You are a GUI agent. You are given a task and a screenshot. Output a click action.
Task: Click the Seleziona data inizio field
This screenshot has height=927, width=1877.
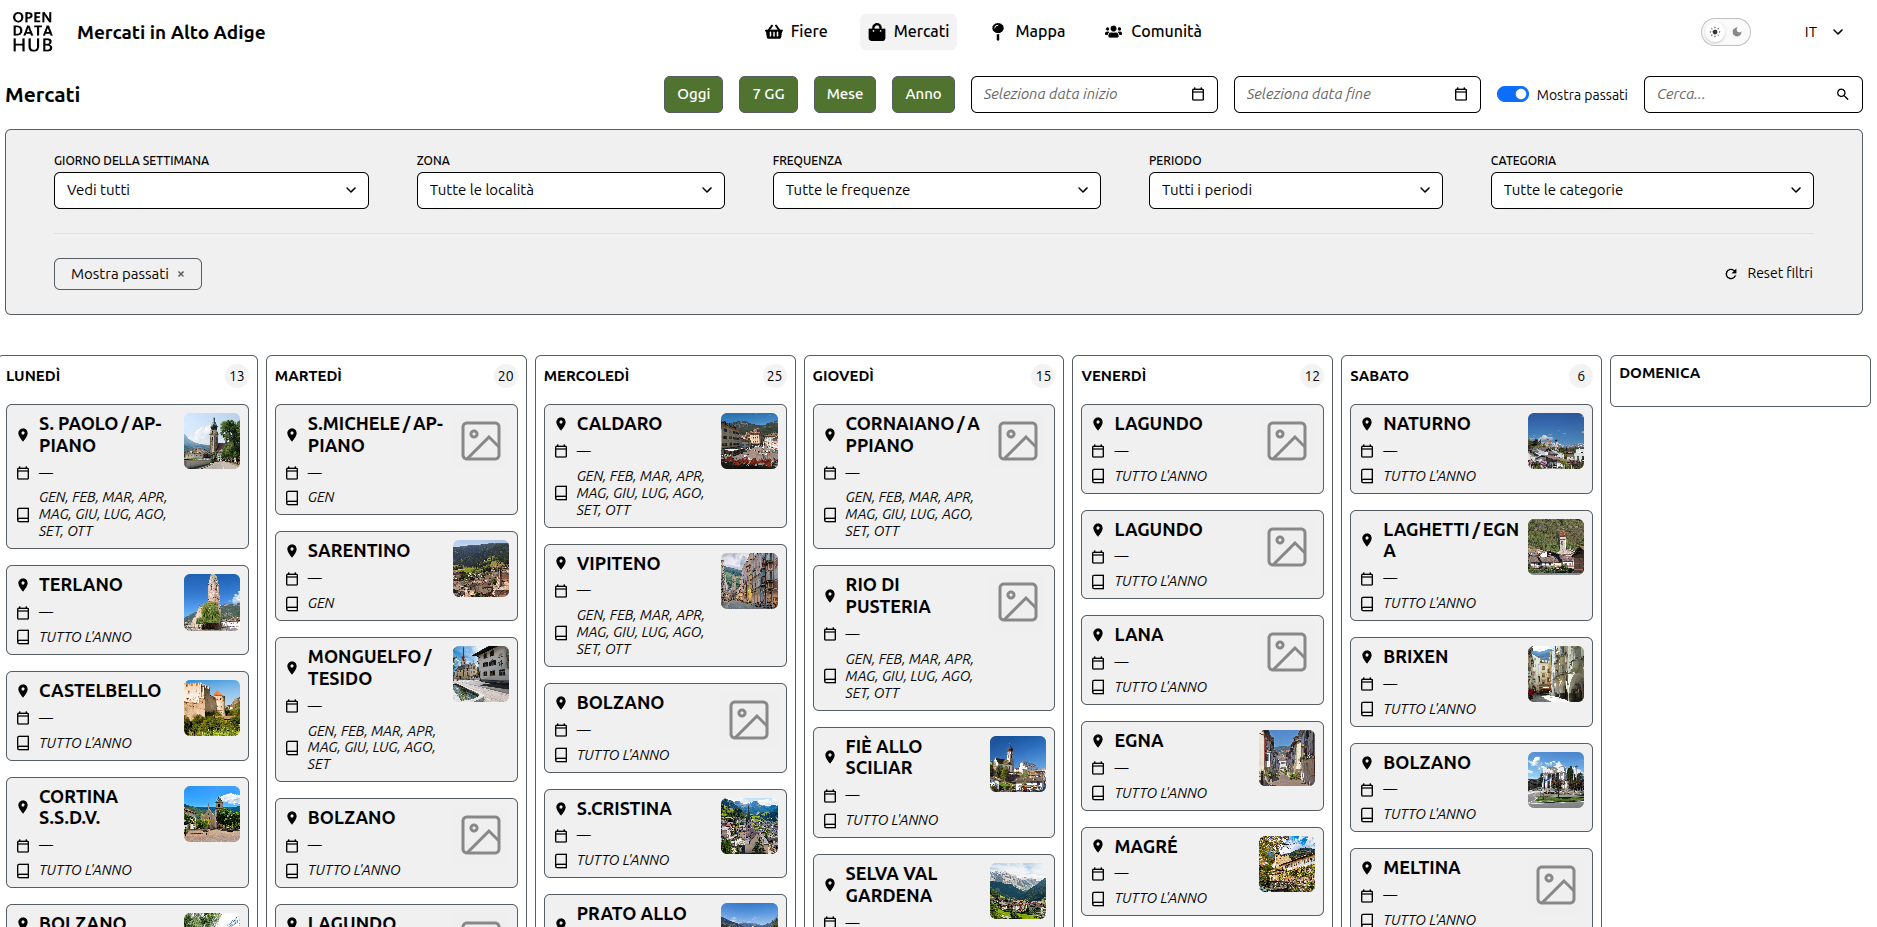1094,94
